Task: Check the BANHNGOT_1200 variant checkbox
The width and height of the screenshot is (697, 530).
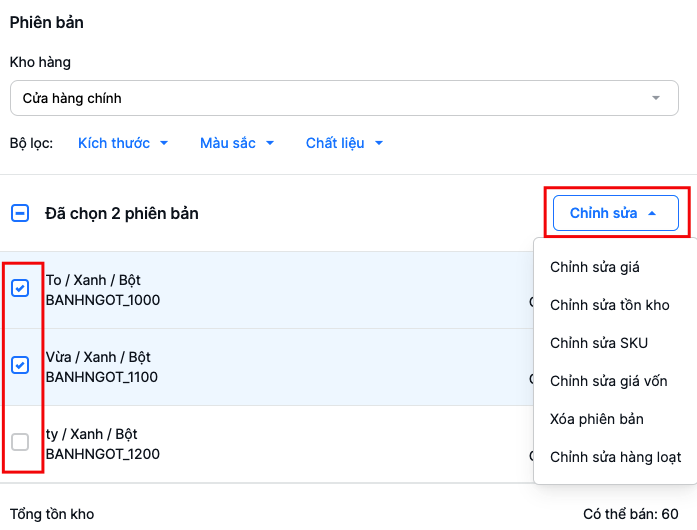Action: (20, 442)
